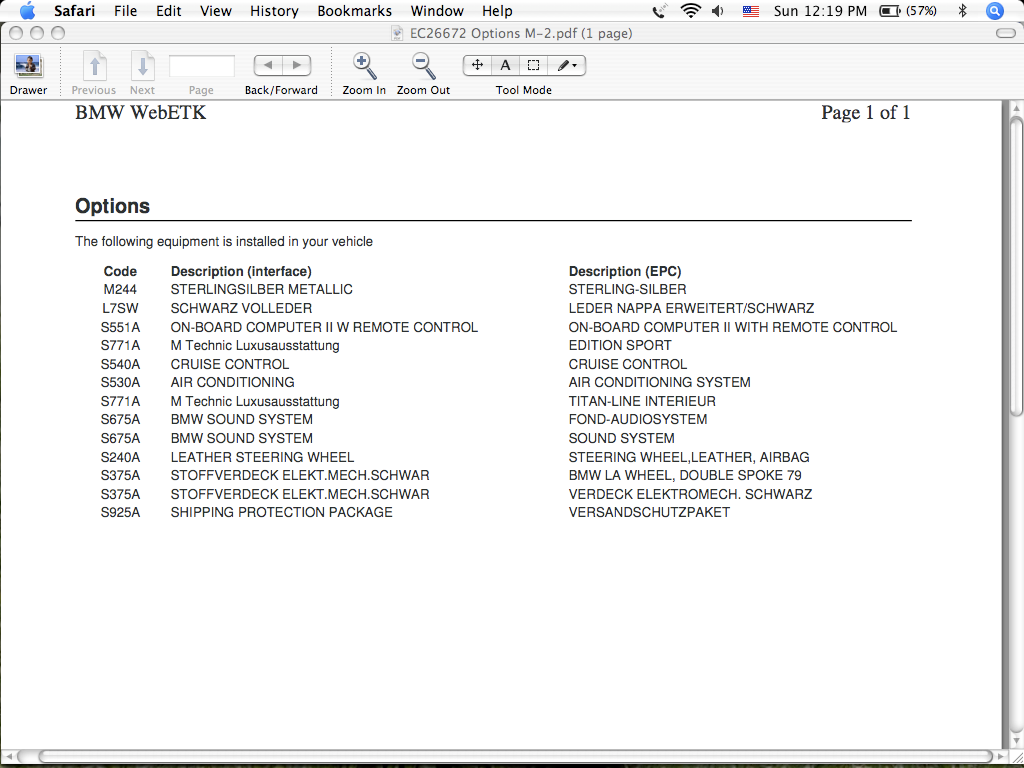Image resolution: width=1024 pixels, height=768 pixels.
Task: Click EDITION SPORT text
Action: coord(620,345)
